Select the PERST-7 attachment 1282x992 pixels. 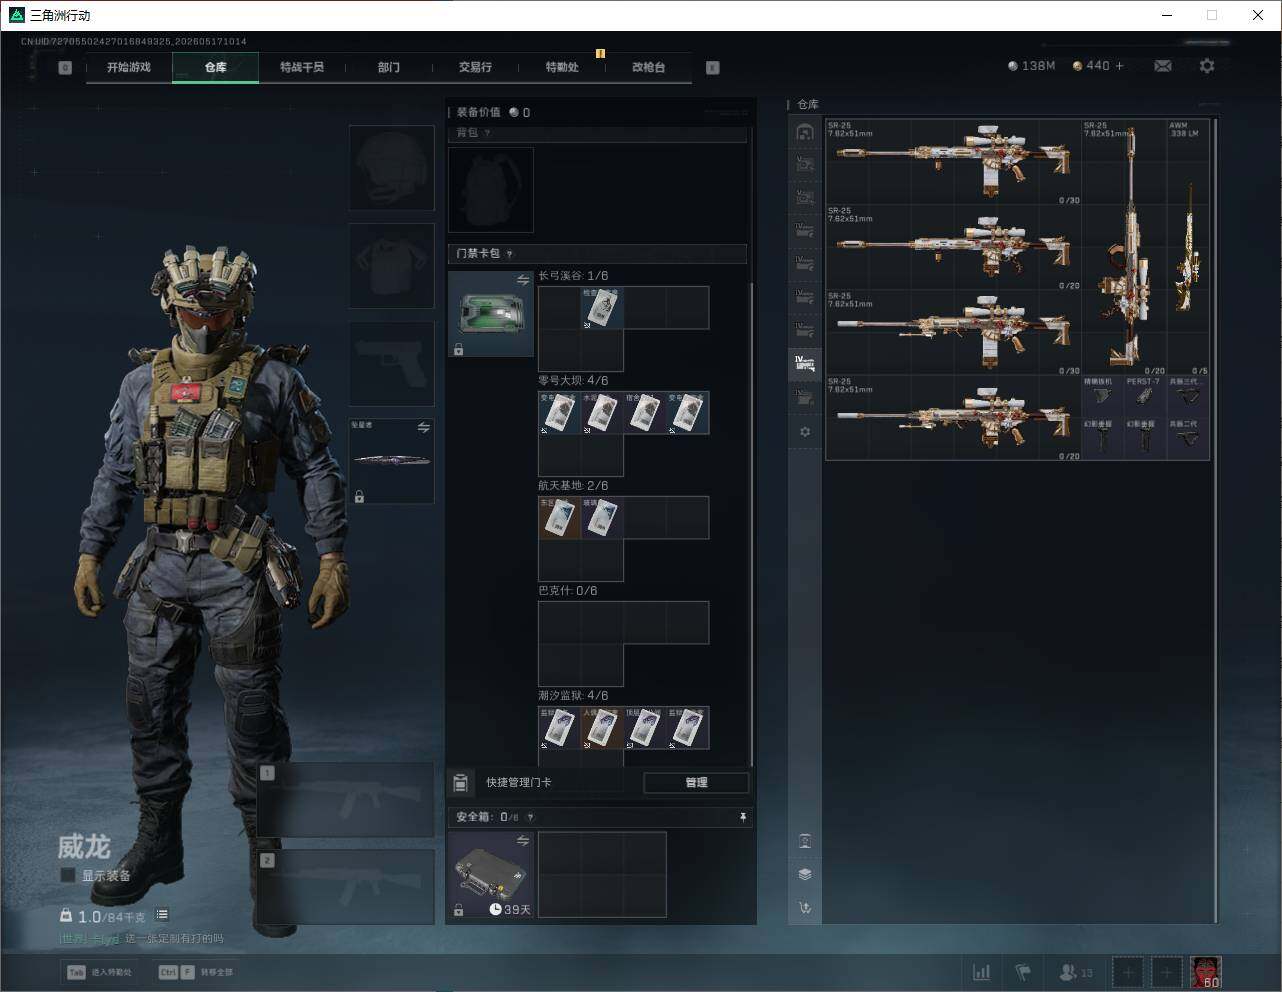click(1145, 395)
